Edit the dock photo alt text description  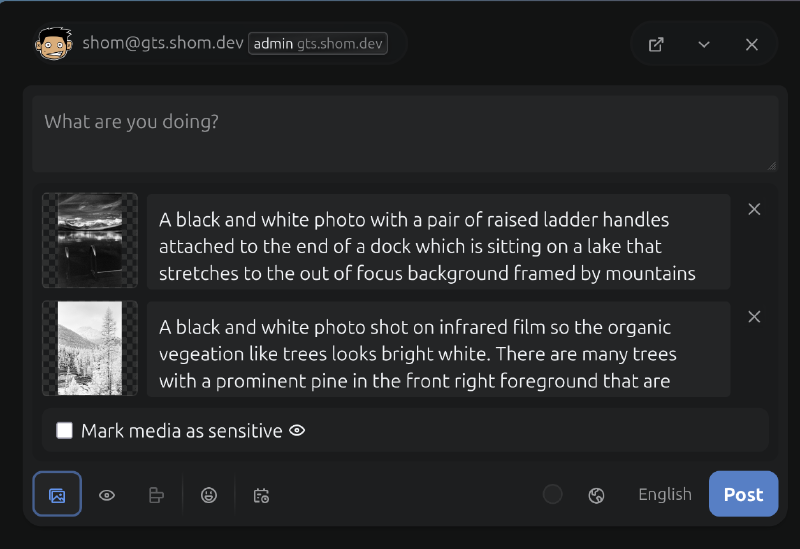click(438, 246)
